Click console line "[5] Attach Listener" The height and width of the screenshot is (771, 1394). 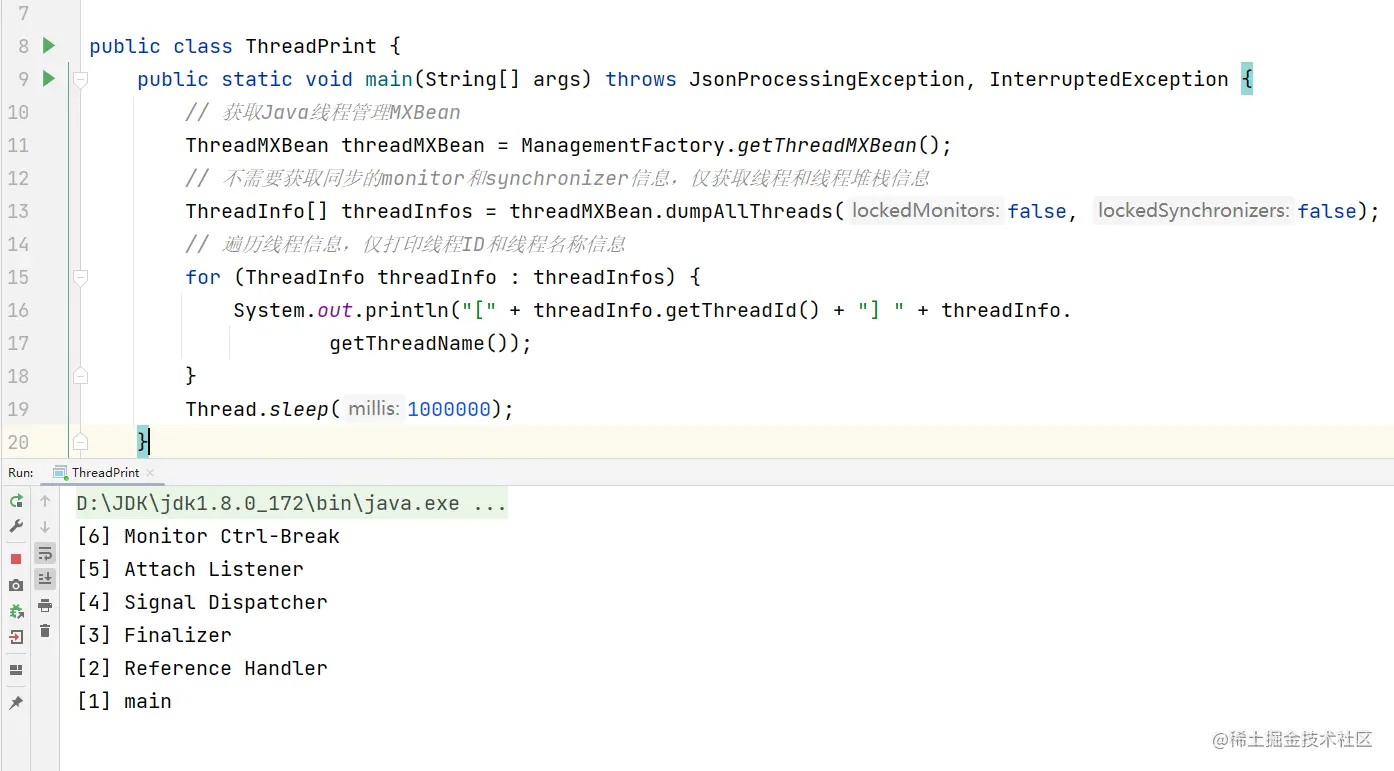pyautogui.click(x=190, y=569)
